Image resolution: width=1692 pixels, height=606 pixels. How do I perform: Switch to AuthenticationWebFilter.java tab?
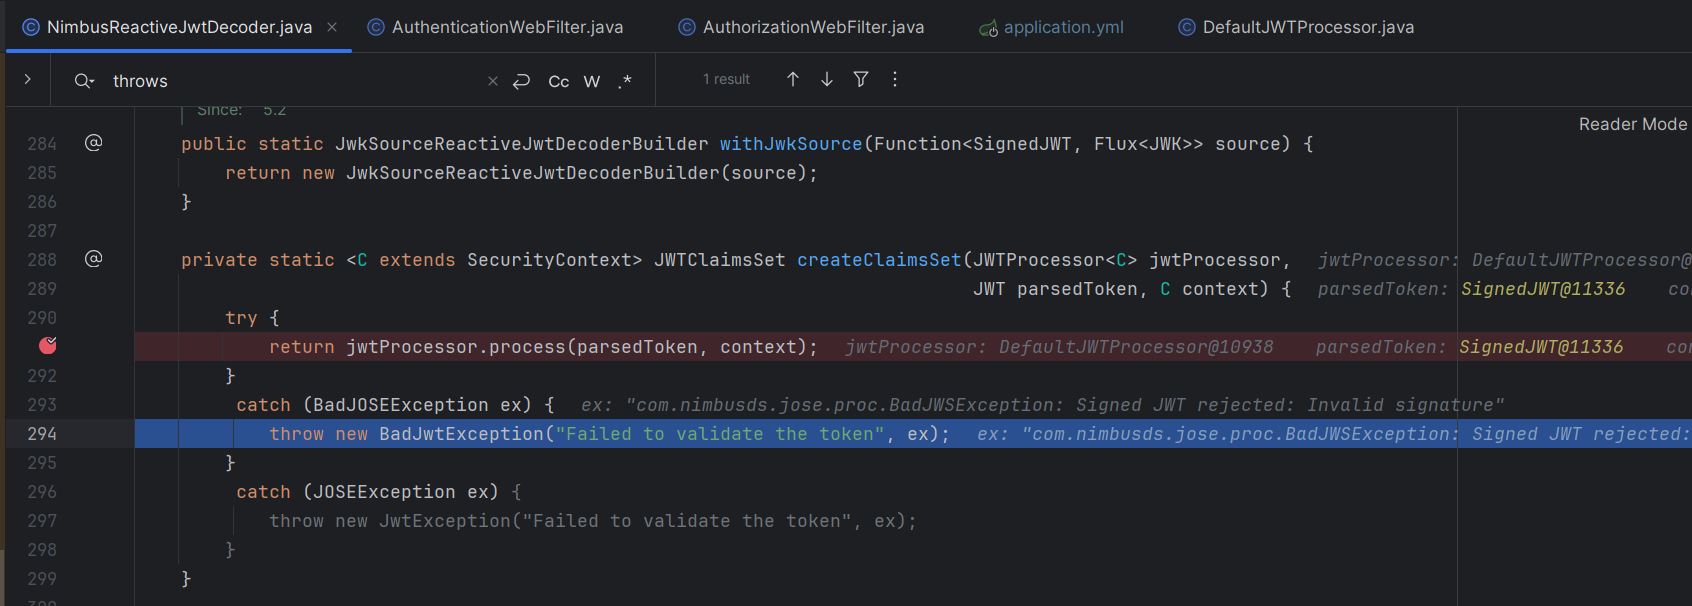[496, 27]
